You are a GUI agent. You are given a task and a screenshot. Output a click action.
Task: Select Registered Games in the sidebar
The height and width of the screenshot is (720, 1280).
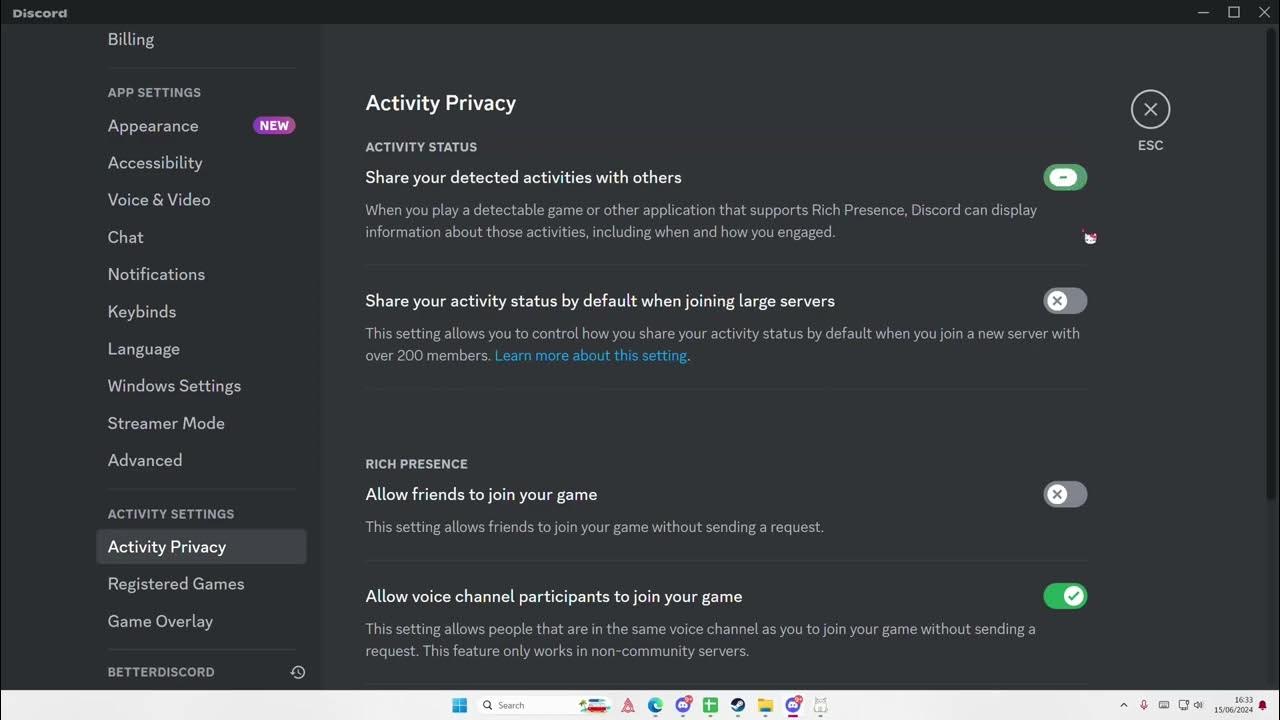coord(176,584)
